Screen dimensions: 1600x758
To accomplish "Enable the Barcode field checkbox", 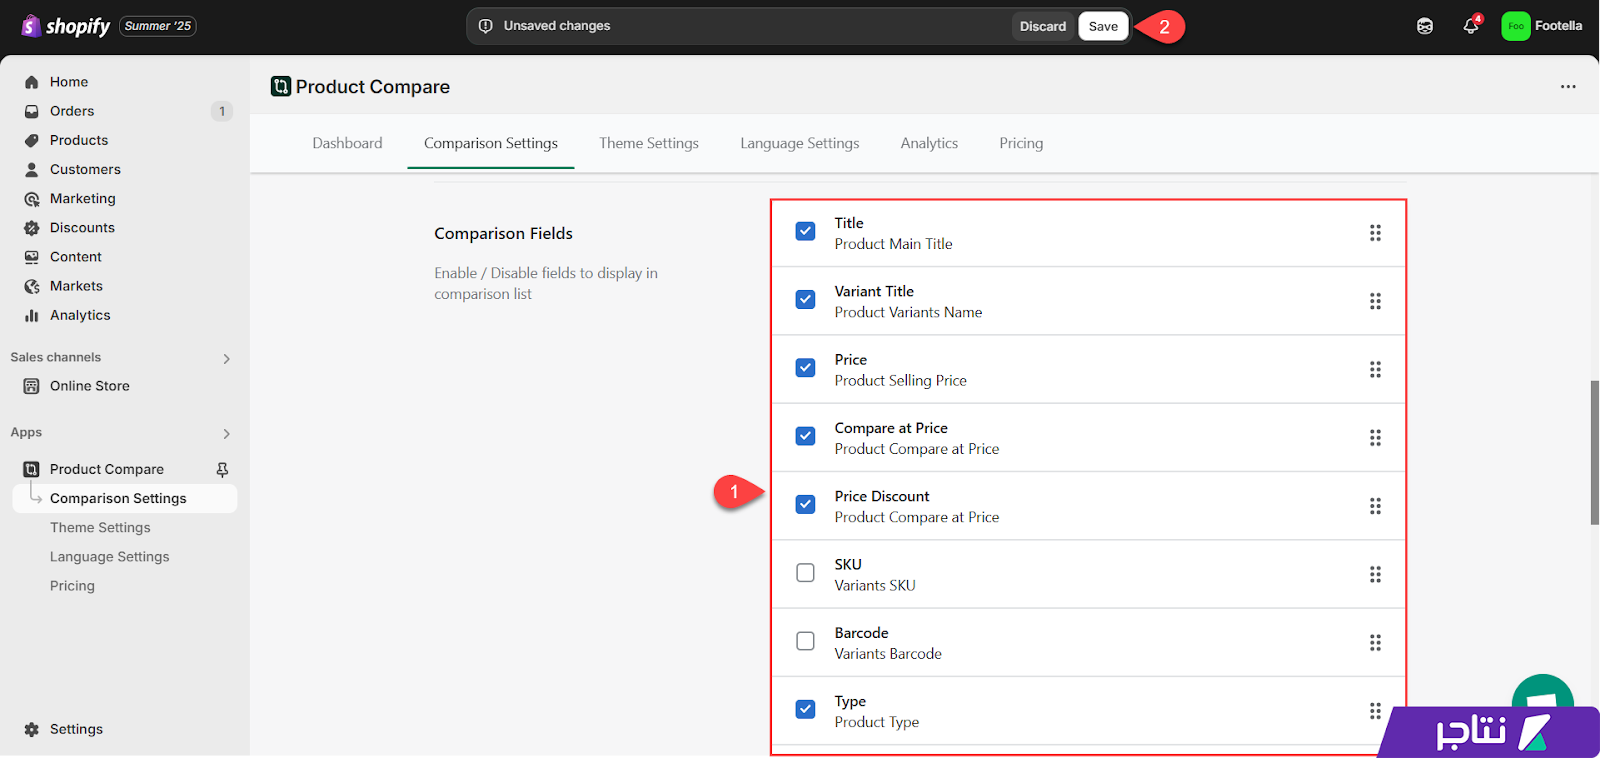I will click(805, 641).
